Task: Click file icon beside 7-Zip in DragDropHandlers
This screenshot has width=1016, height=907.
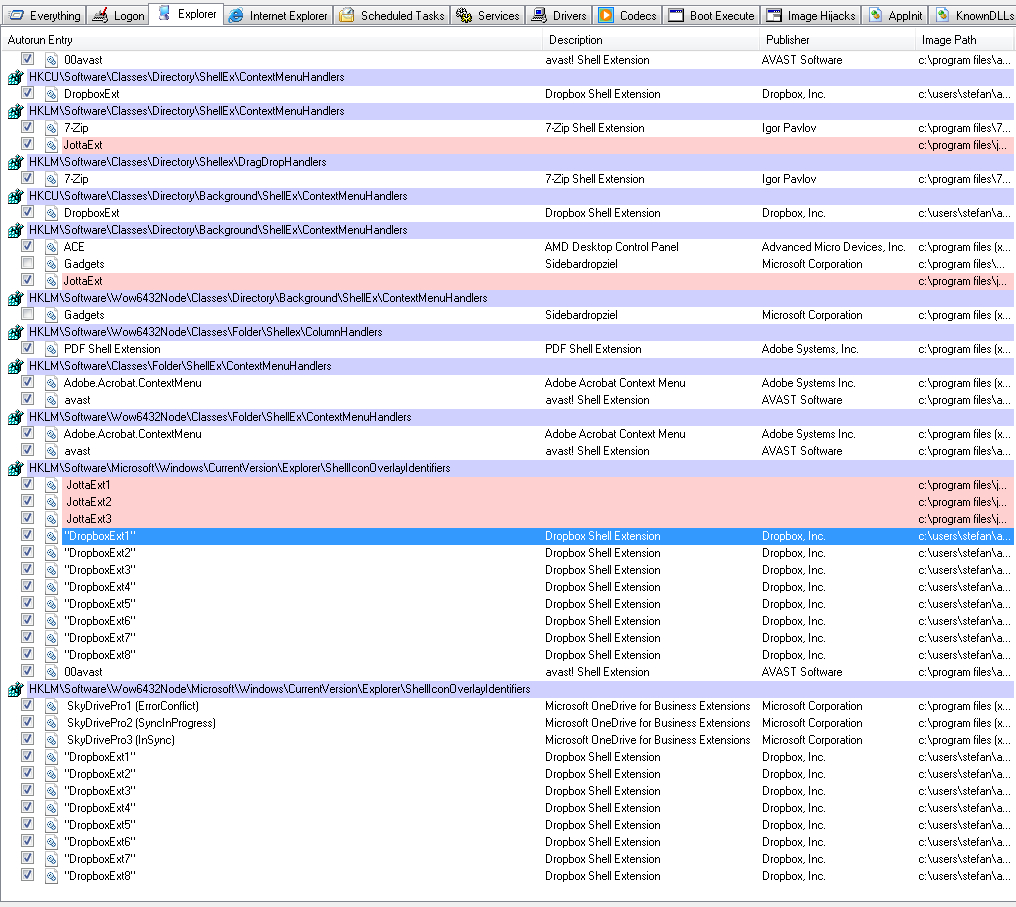Action: tap(52, 179)
